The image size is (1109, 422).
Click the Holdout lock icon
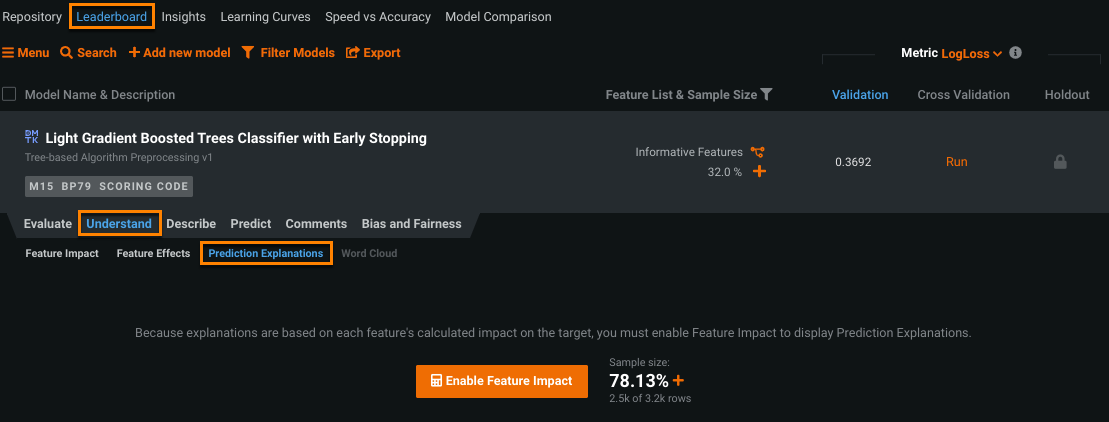1060,162
